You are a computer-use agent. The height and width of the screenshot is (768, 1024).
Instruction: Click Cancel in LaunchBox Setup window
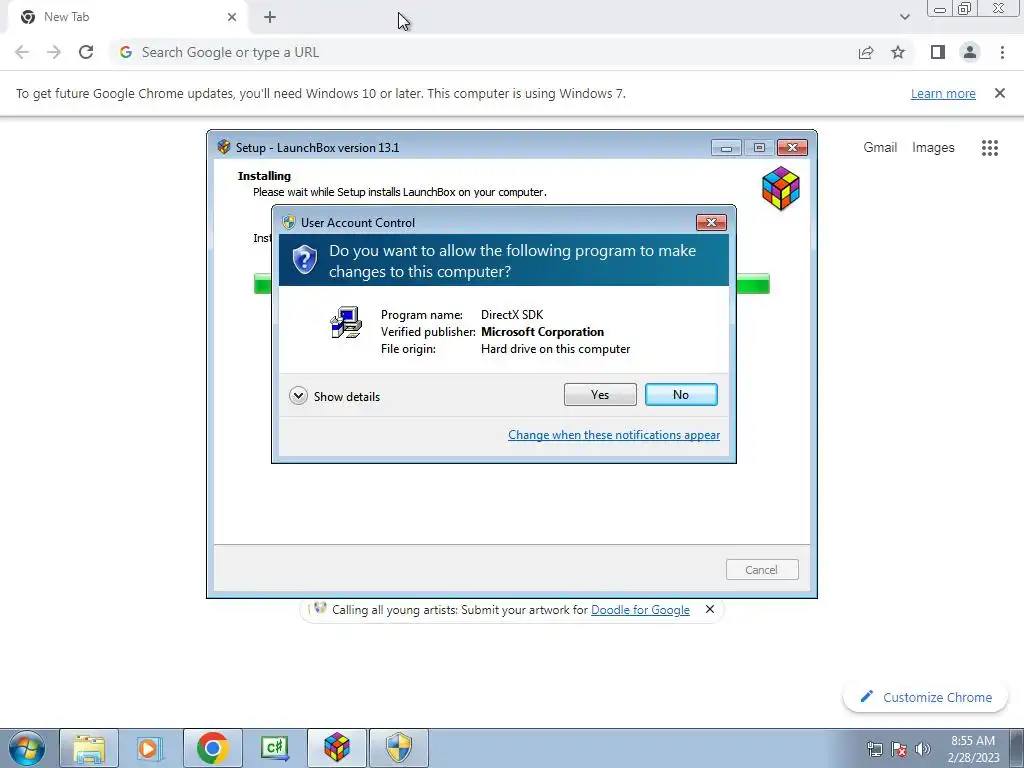(761, 569)
